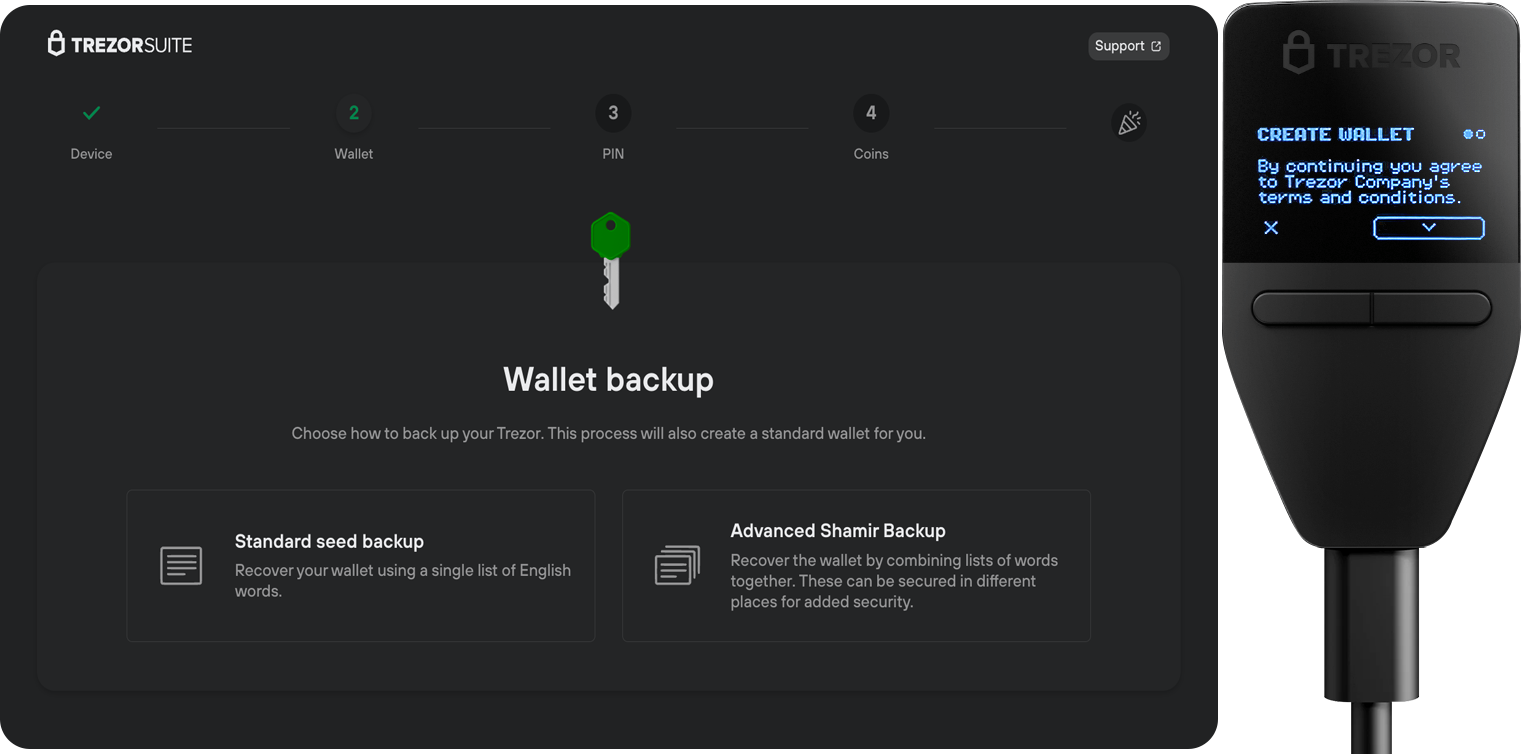Click the stacked documents Shamir backup icon

point(677,566)
